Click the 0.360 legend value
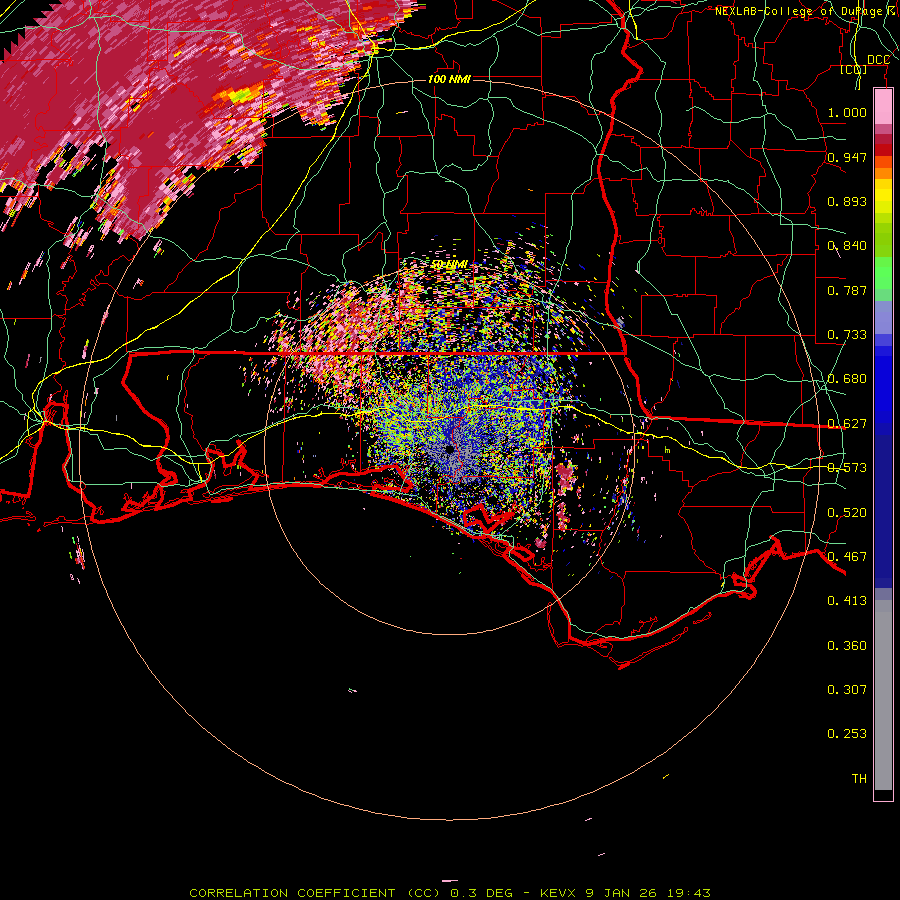Viewport: 900px width, 900px height. (847, 646)
